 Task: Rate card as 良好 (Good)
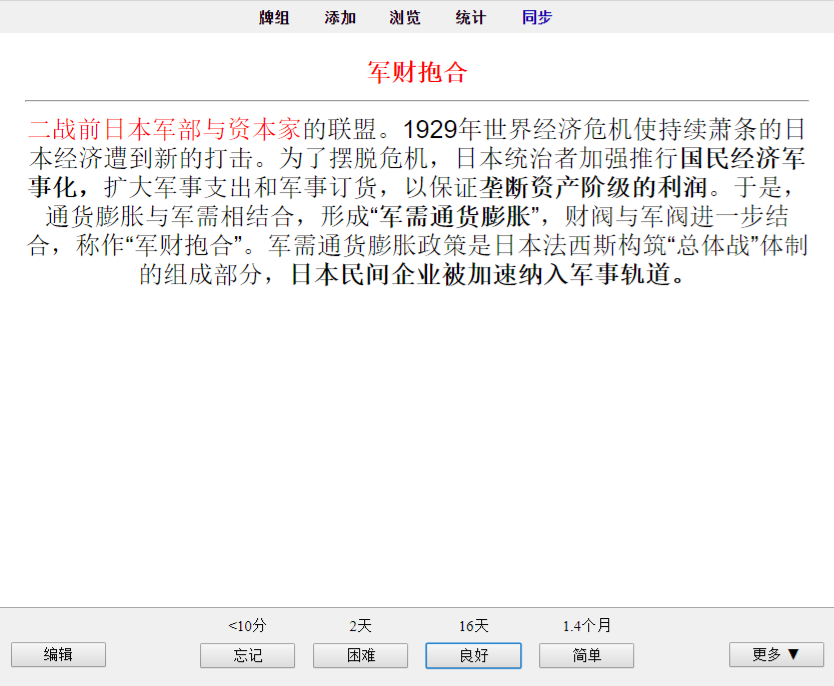pyautogui.click(x=473, y=655)
